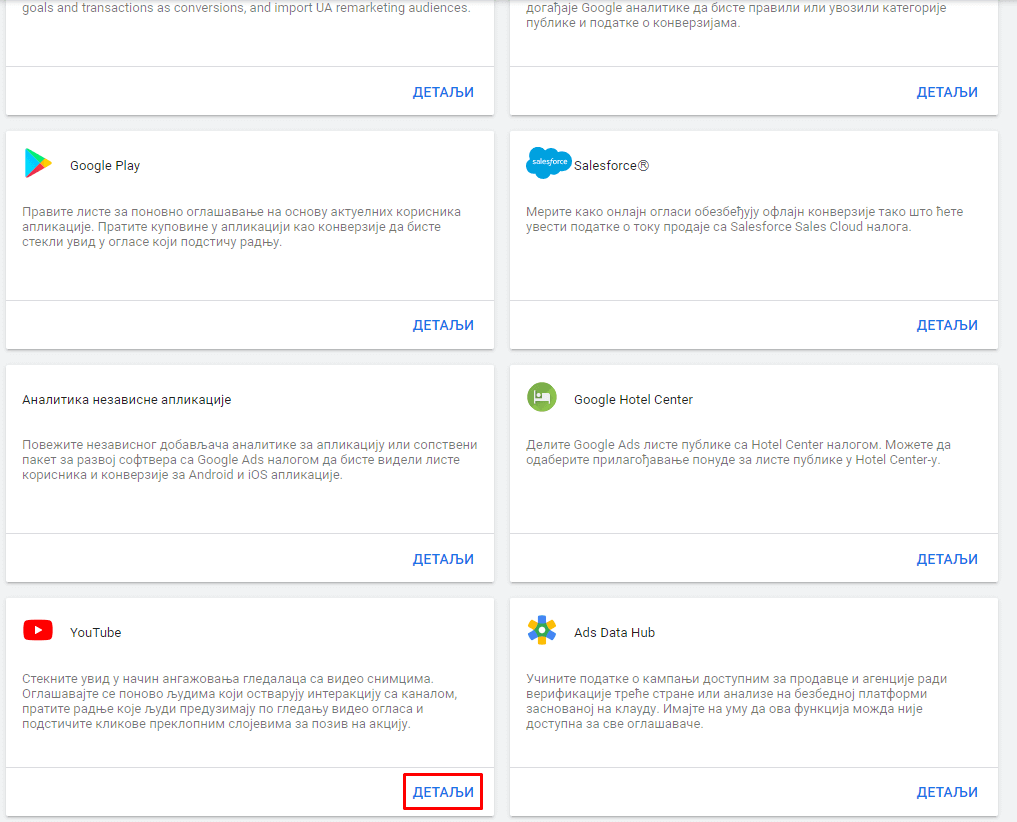Image resolution: width=1017 pixels, height=822 pixels.
Task: Open ДЕТАЉИ for the YouTube card
Action: click(443, 792)
